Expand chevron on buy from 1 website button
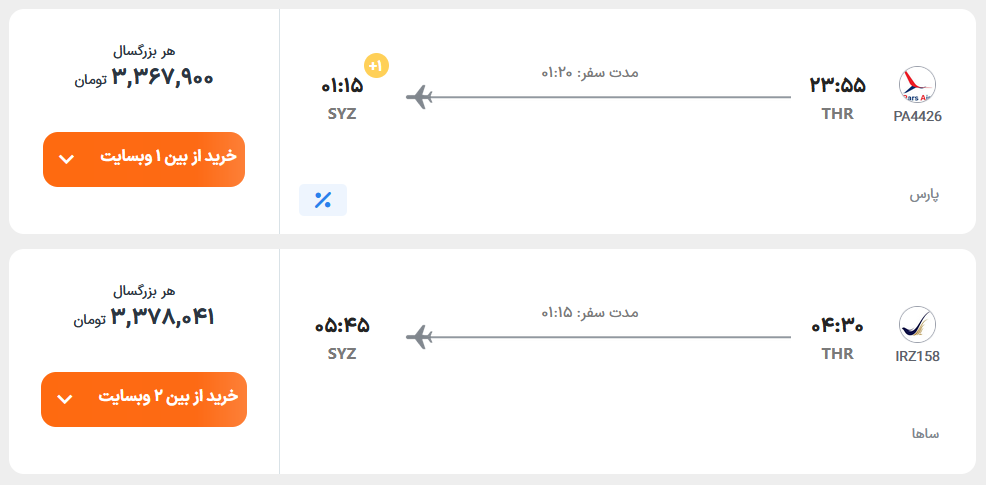The height and width of the screenshot is (485, 986). pos(66,159)
